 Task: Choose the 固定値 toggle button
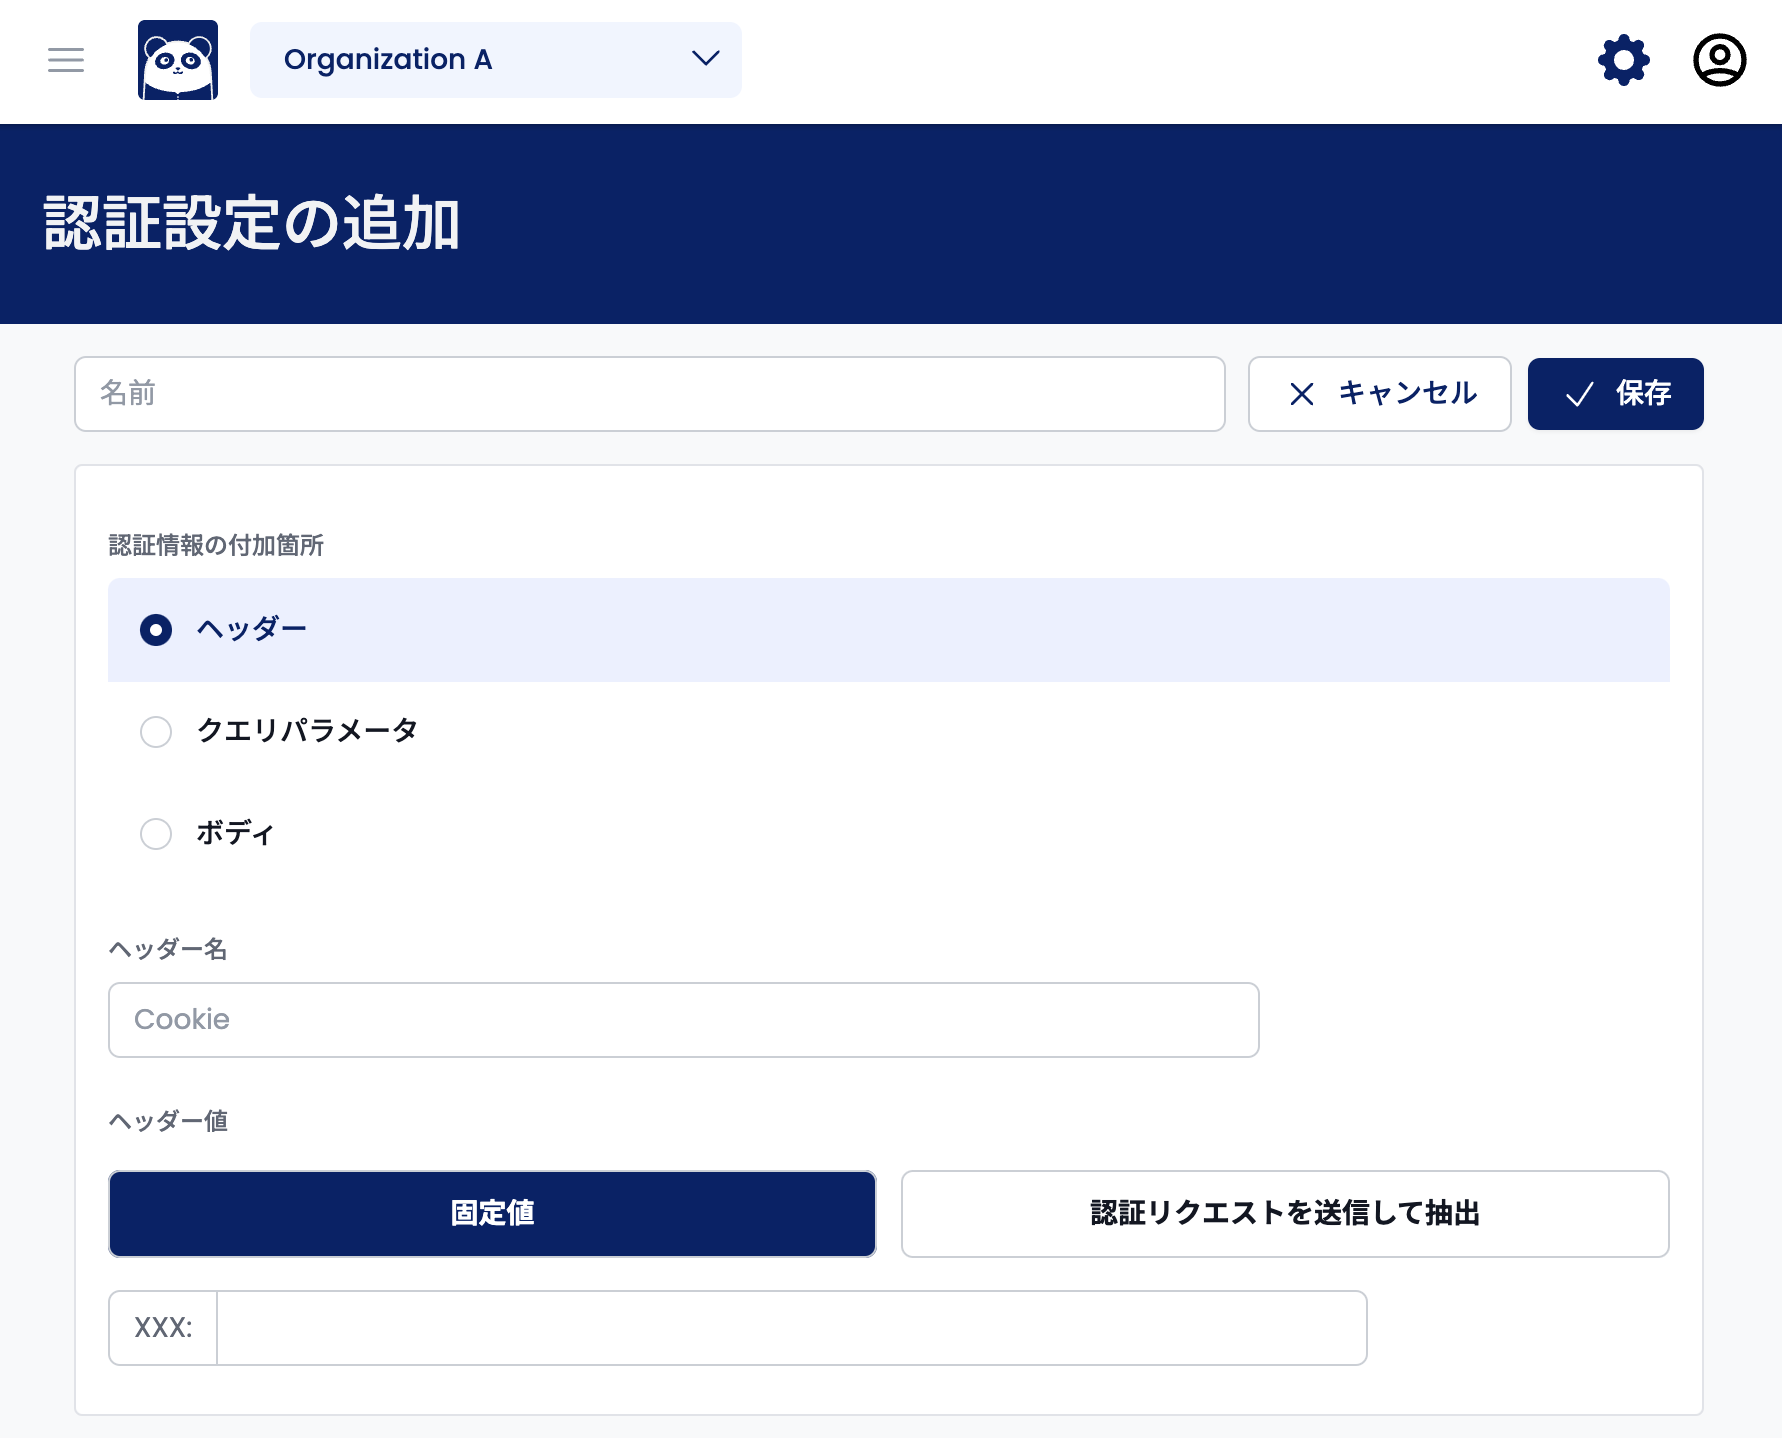pyautogui.click(x=493, y=1214)
